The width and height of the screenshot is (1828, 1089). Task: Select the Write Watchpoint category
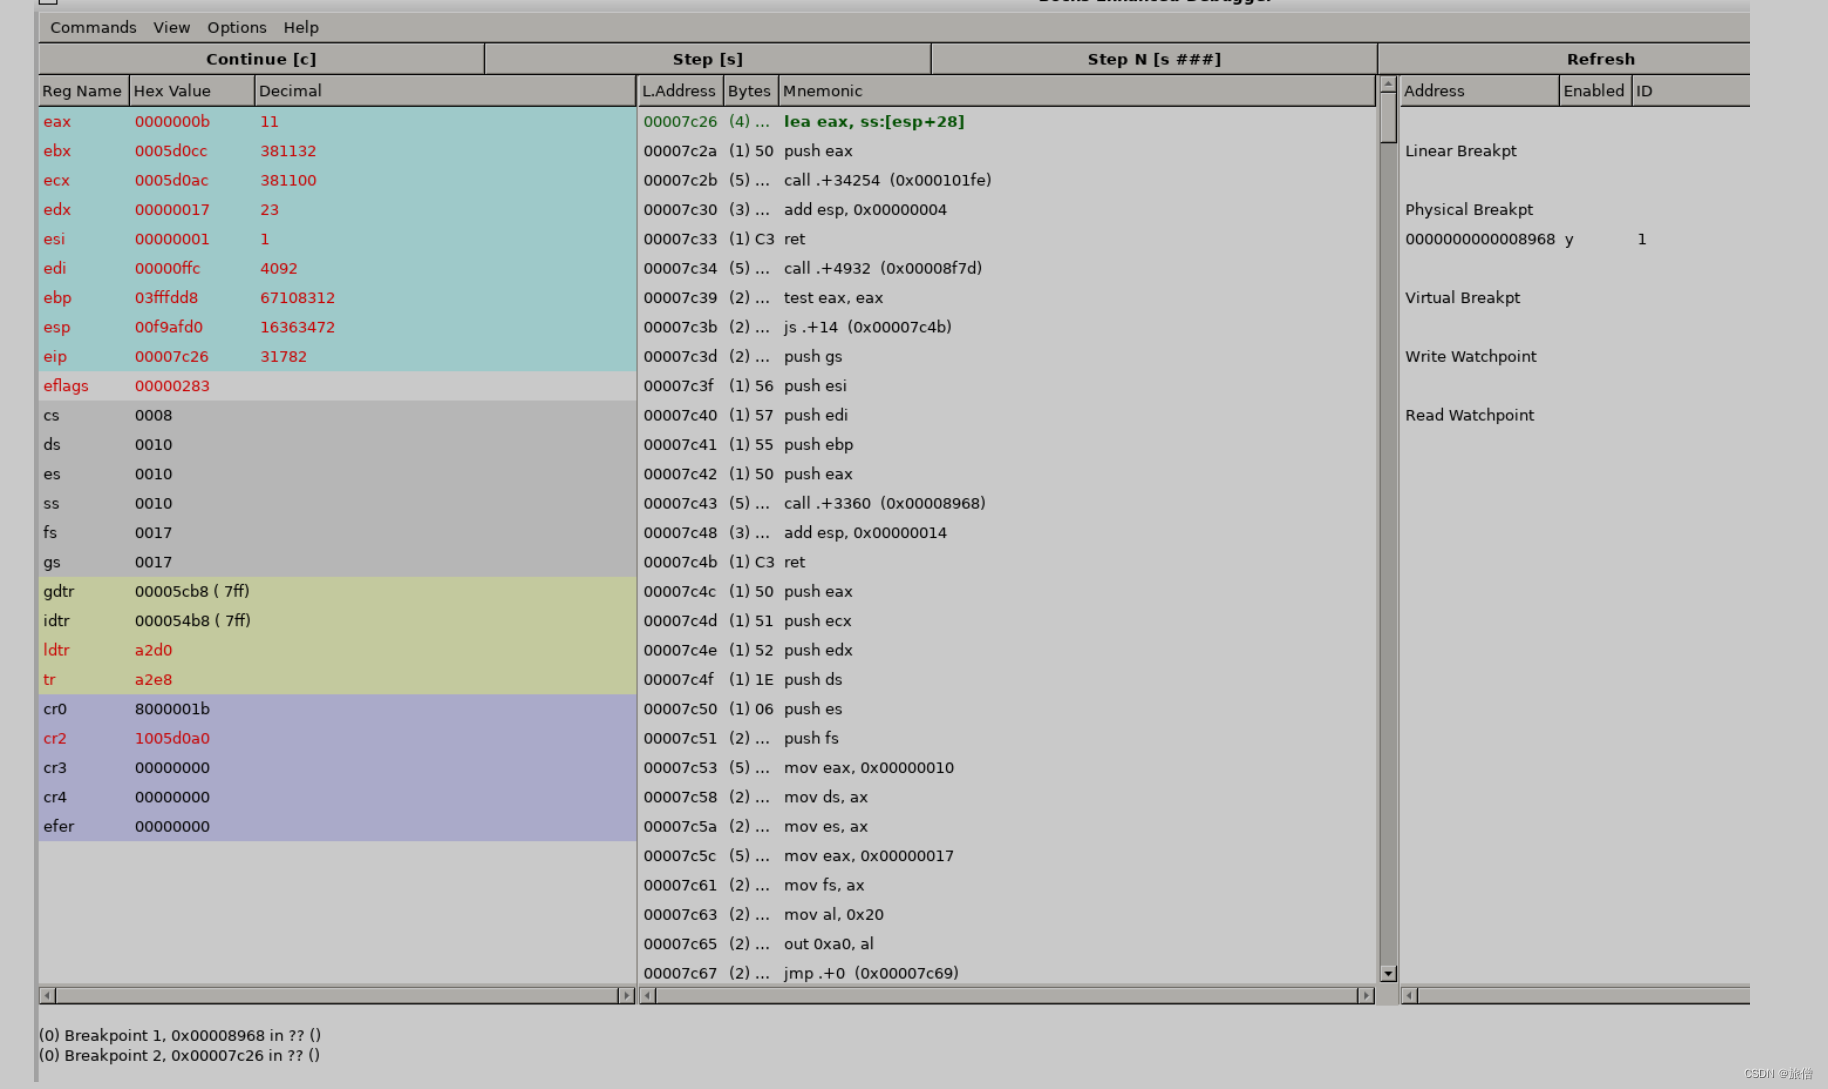(1471, 356)
